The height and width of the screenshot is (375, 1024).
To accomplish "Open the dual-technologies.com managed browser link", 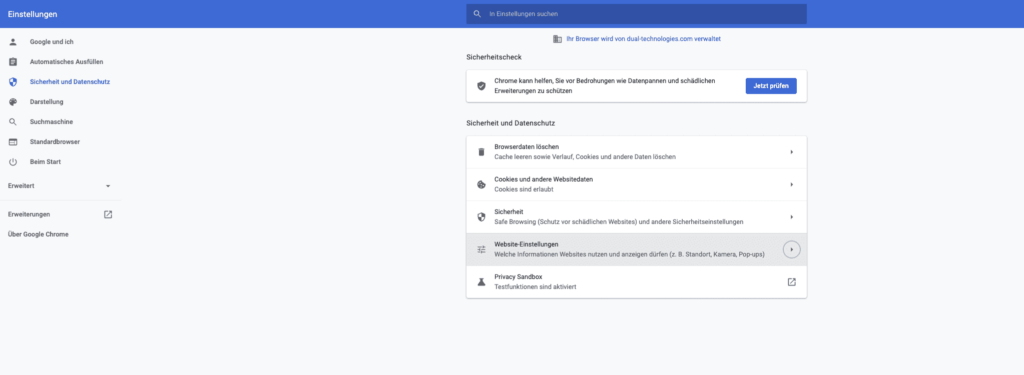I will coord(643,39).
